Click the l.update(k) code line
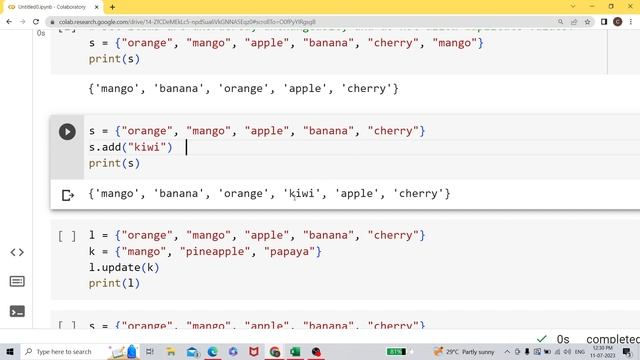 (x=124, y=268)
